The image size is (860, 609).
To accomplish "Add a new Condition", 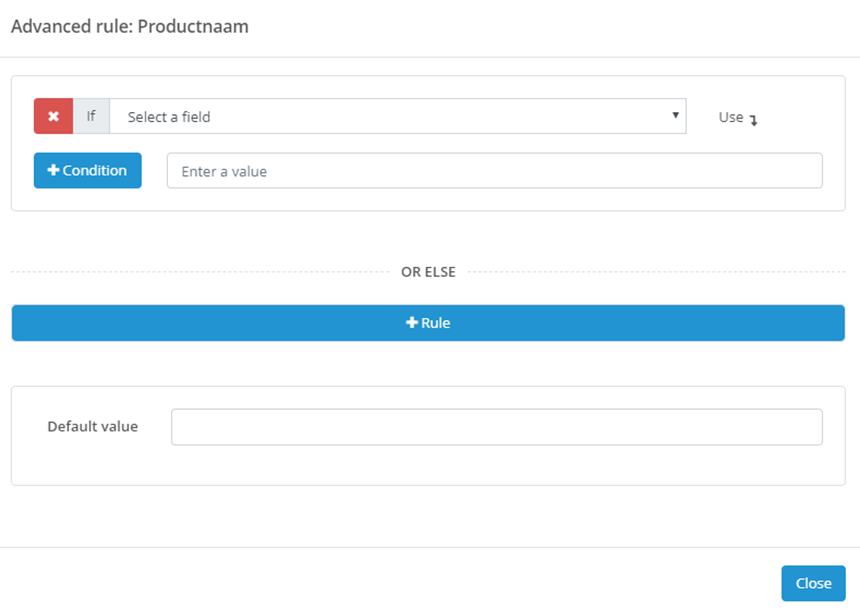I will (88, 171).
